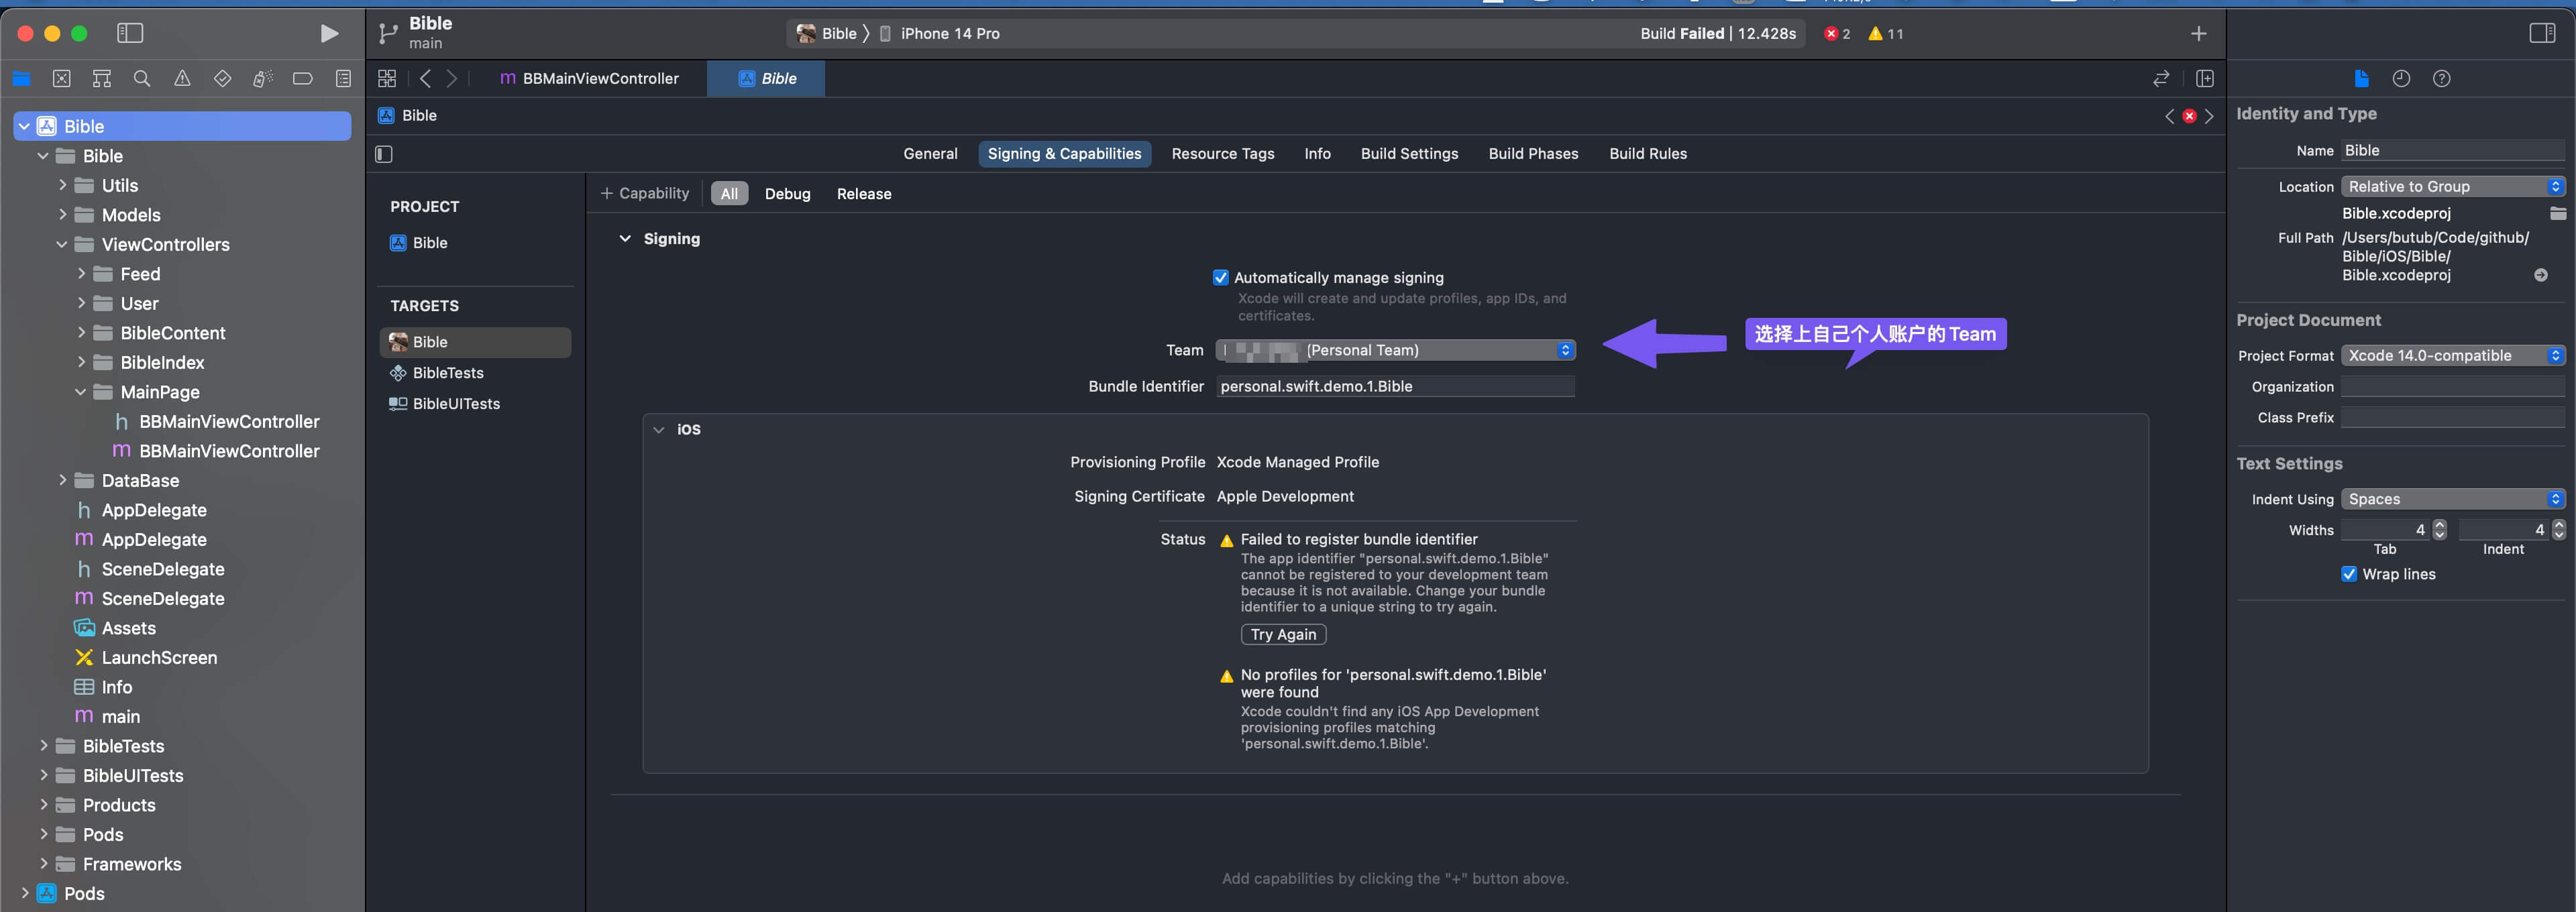Image resolution: width=2576 pixels, height=912 pixels.
Task: Switch to the Build Settings tab
Action: tap(1409, 154)
